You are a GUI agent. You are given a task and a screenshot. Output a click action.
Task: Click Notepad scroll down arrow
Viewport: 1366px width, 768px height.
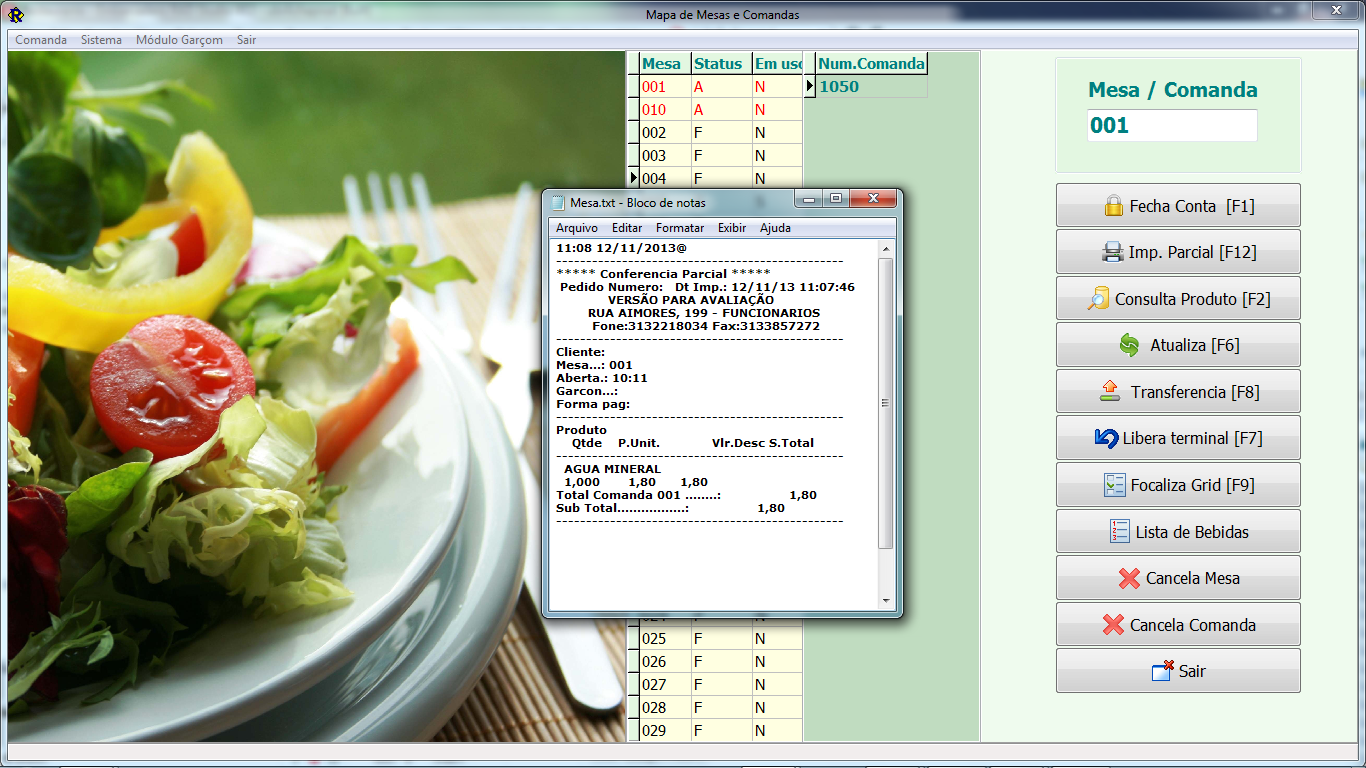pos(886,601)
